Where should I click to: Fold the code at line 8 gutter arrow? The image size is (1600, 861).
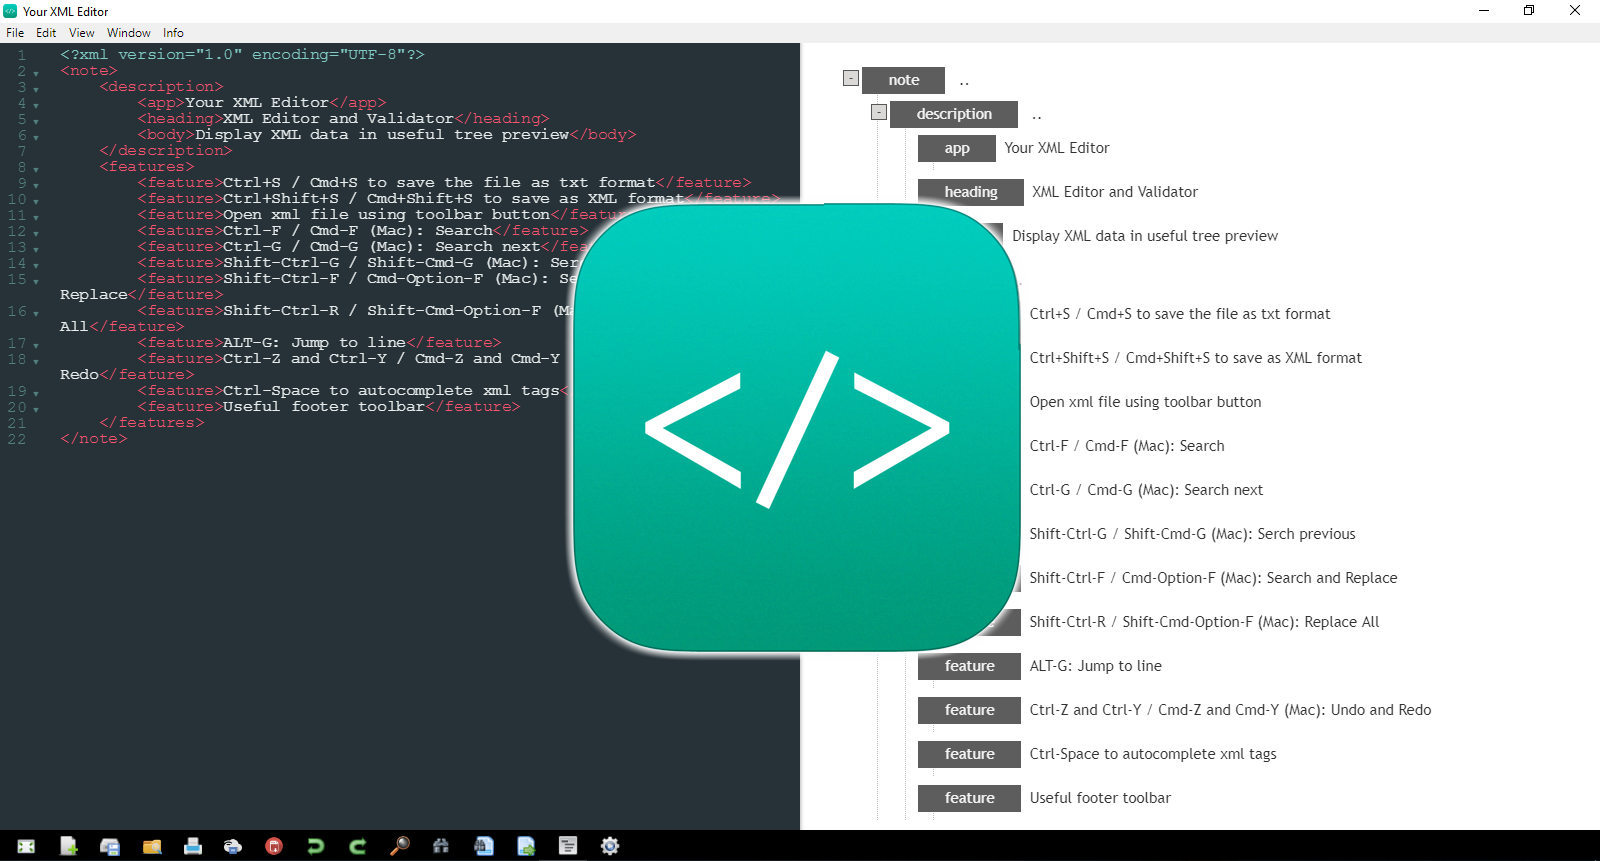point(36,169)
